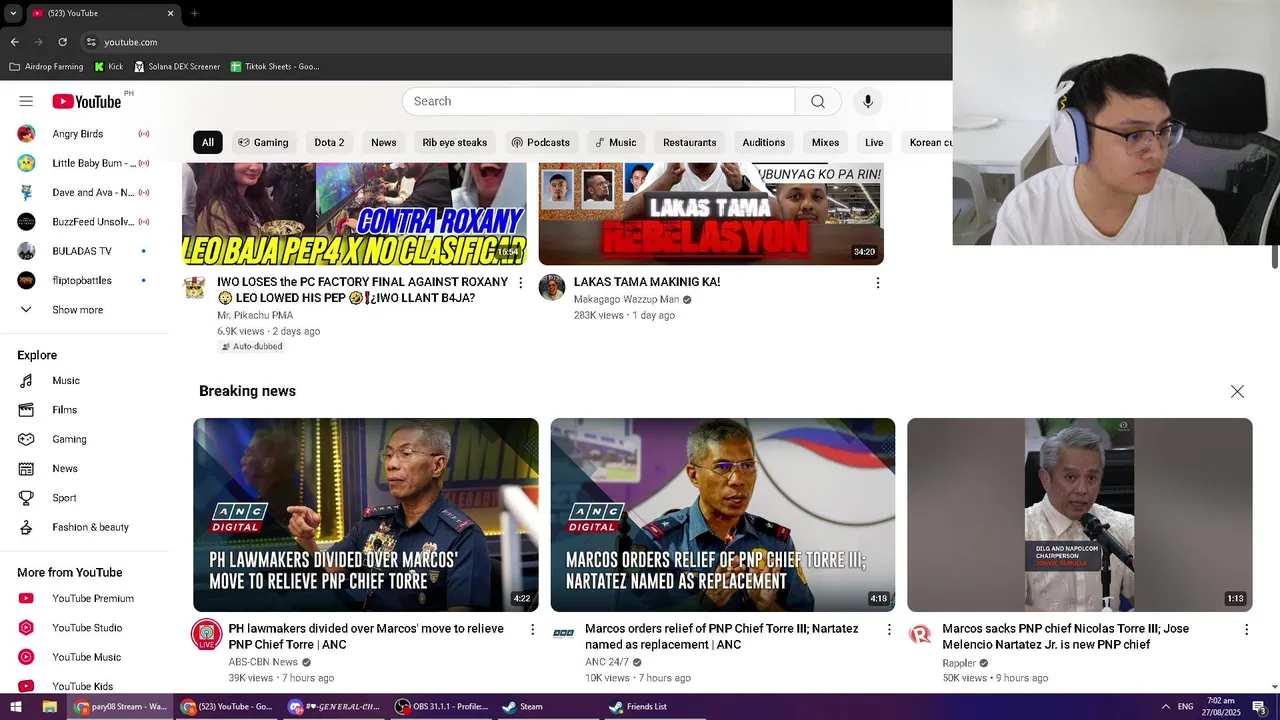Open options for Marcos orders relief video
This screenshot has height=720, width=1280.
coord(889,629)
